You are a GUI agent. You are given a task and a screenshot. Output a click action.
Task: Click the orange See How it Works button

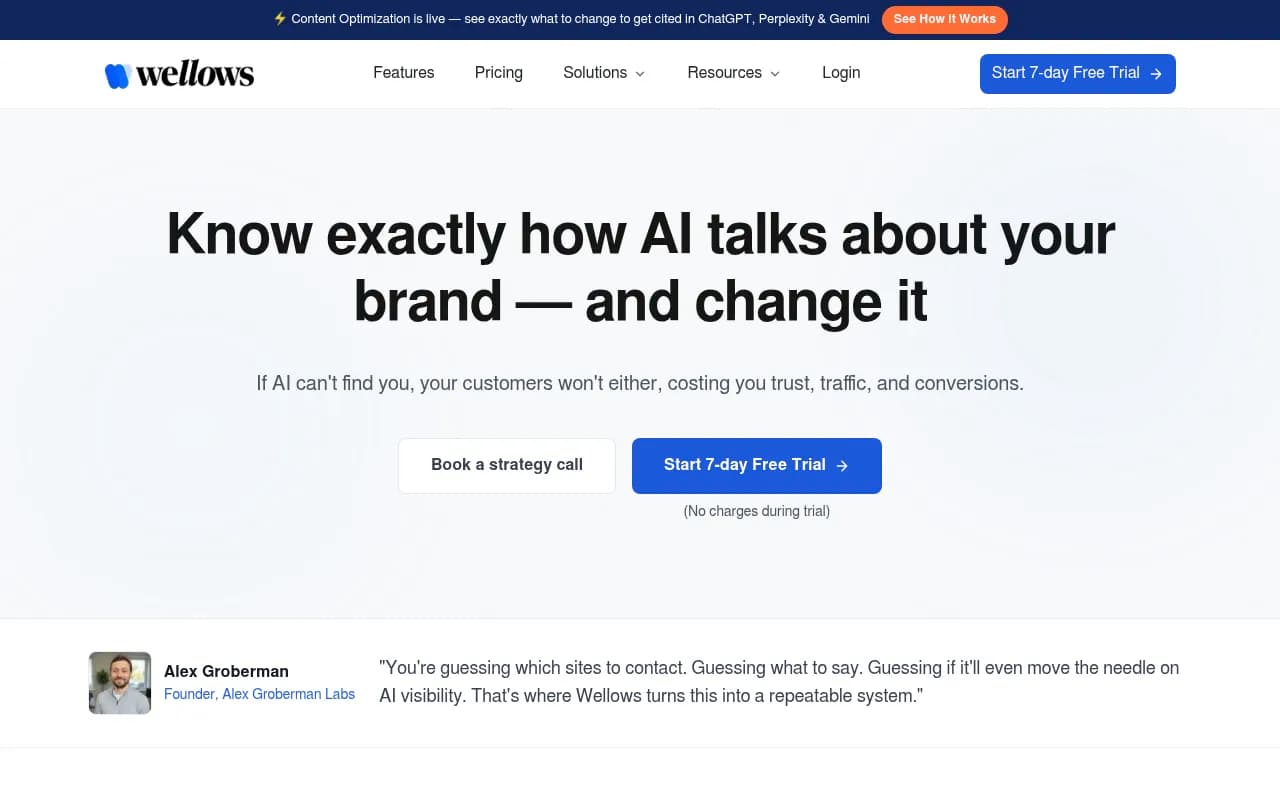(x=945, y=19)
